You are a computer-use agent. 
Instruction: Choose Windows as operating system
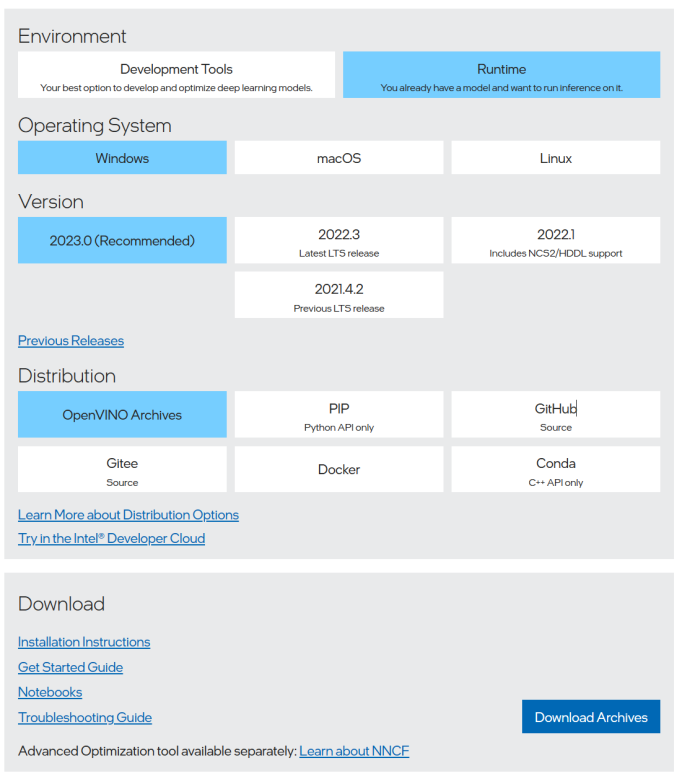click(122, 157)
